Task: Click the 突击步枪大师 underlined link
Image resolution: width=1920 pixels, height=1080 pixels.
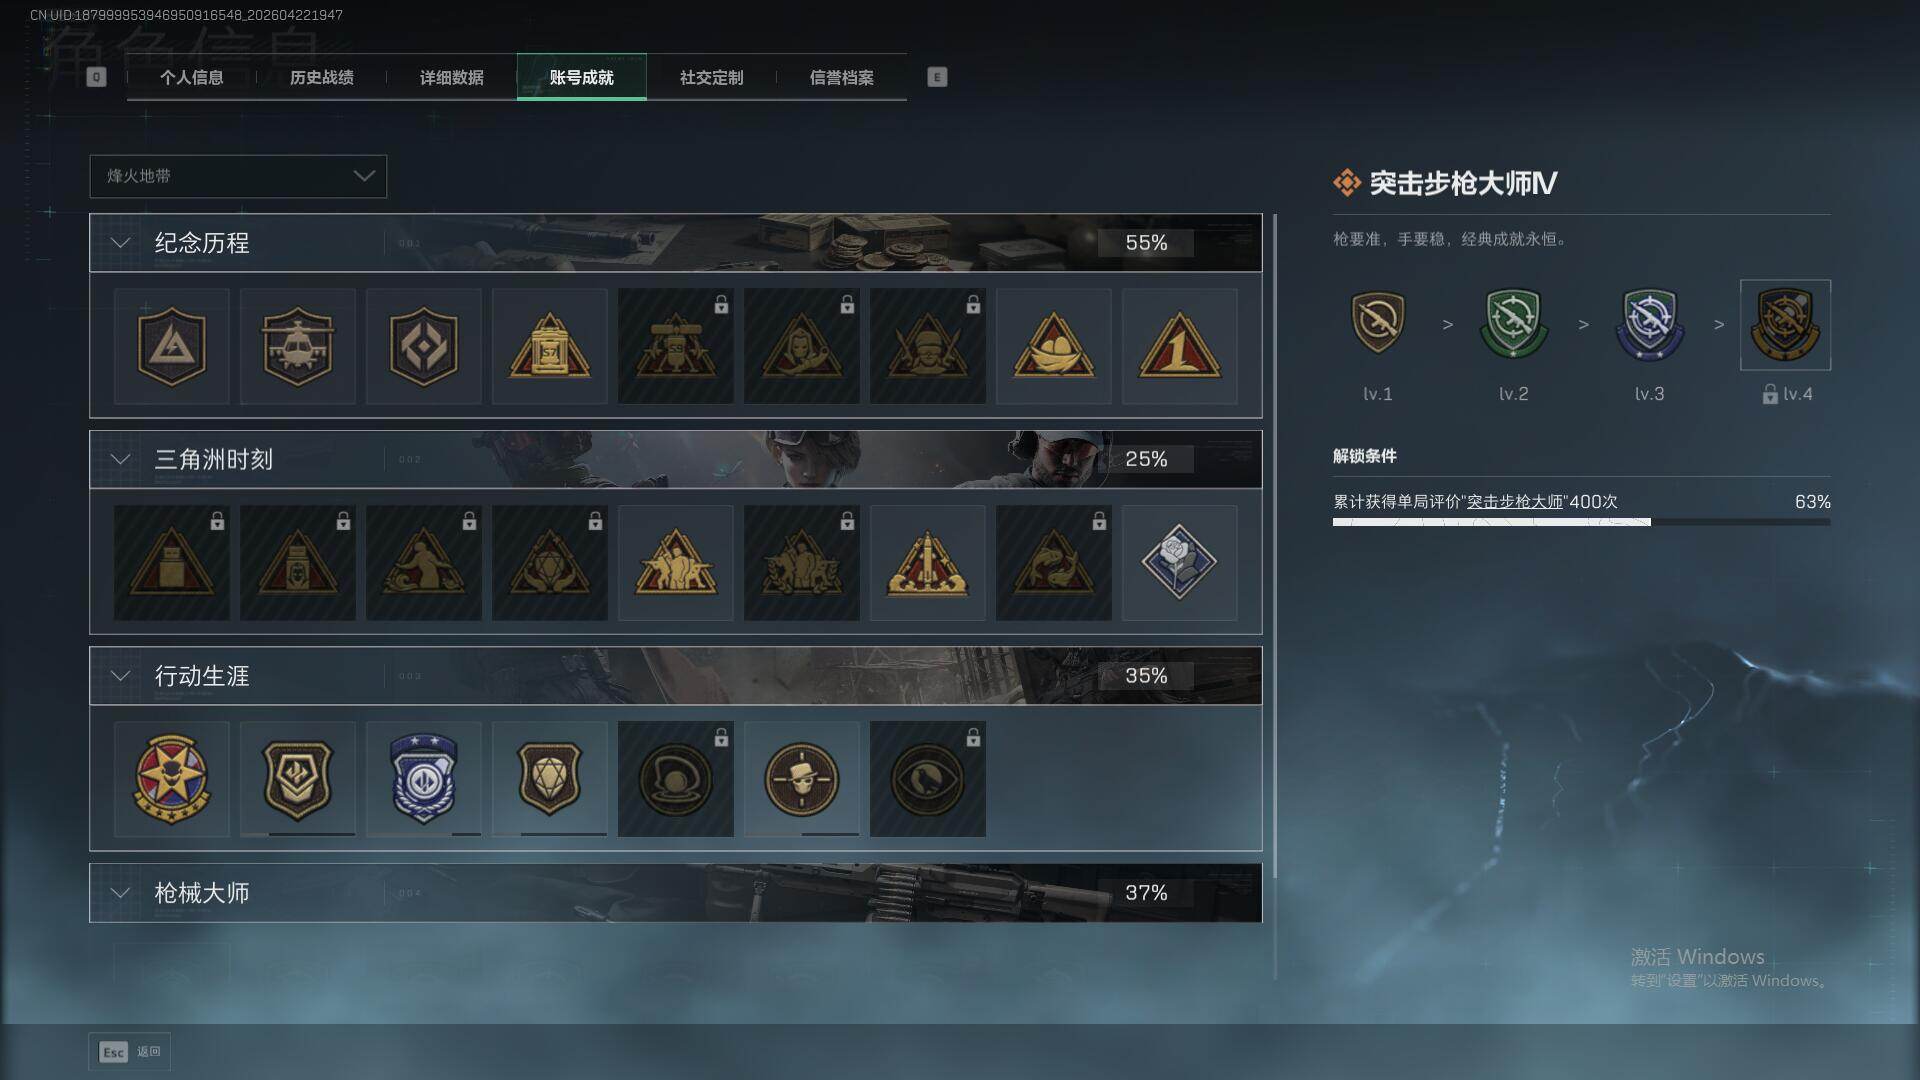Action: coord(1514,502)
